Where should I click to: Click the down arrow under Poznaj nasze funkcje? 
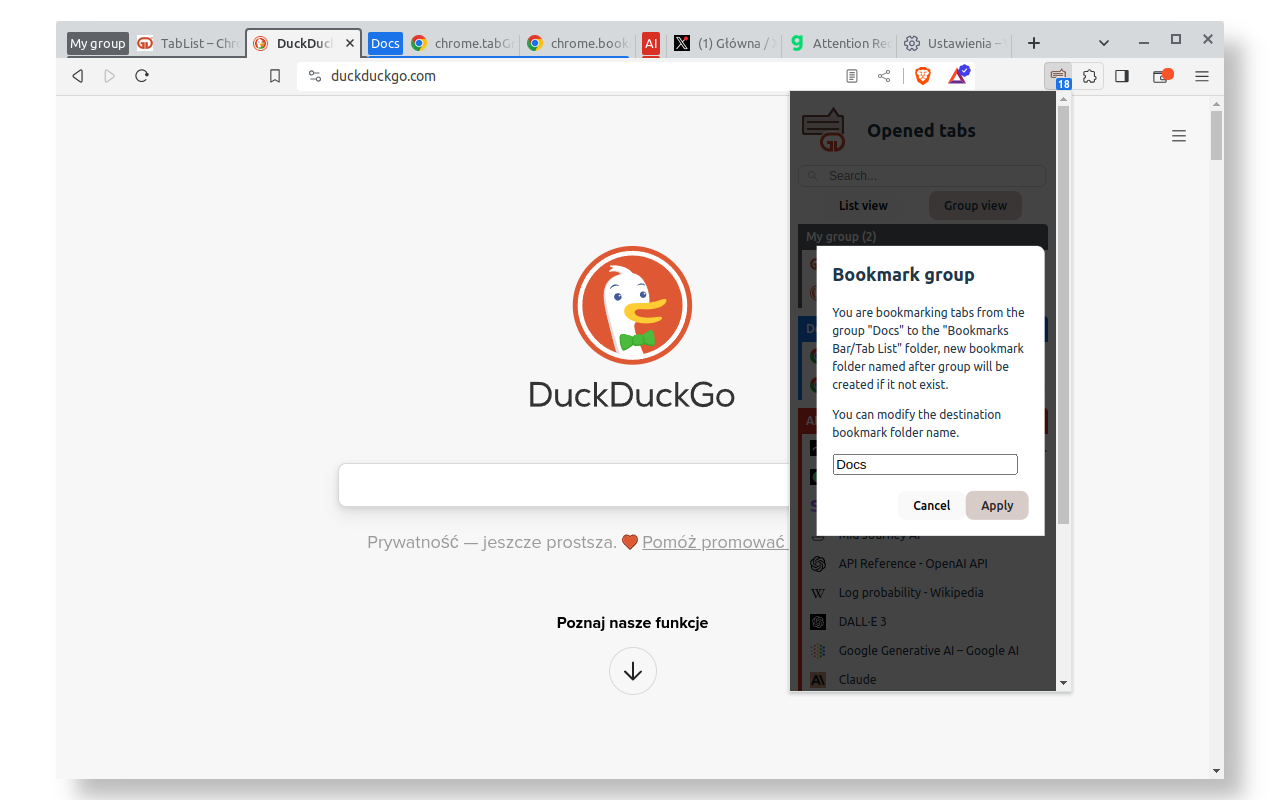point(633,671)
